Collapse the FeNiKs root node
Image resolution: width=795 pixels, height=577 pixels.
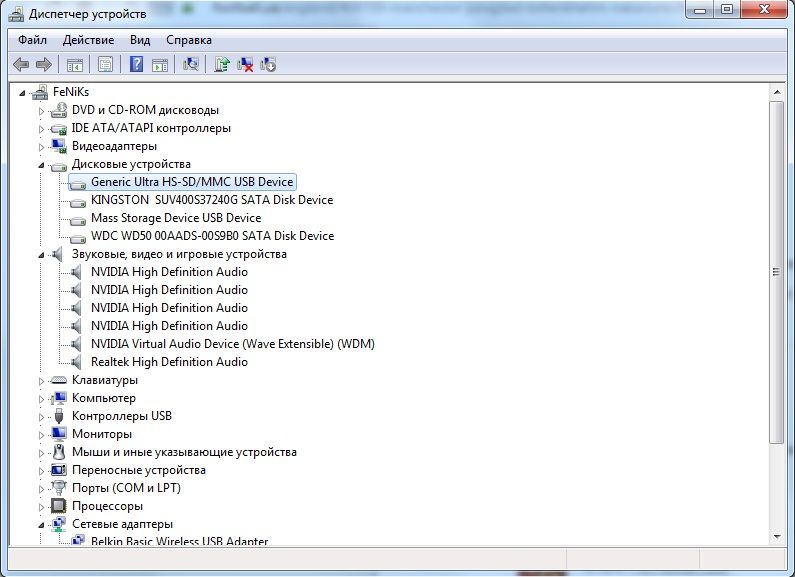(x=22, y=93)
